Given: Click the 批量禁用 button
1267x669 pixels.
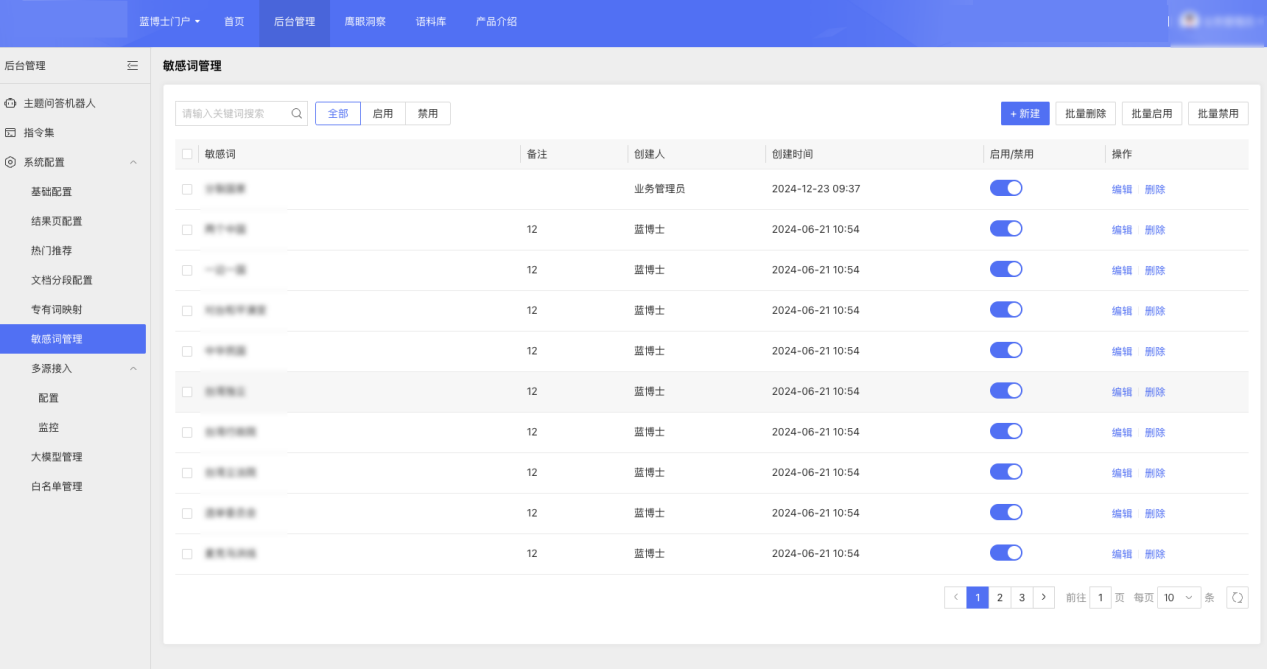Looking at the screenshot, I should pyautogui.click(x=1218, y=114).
